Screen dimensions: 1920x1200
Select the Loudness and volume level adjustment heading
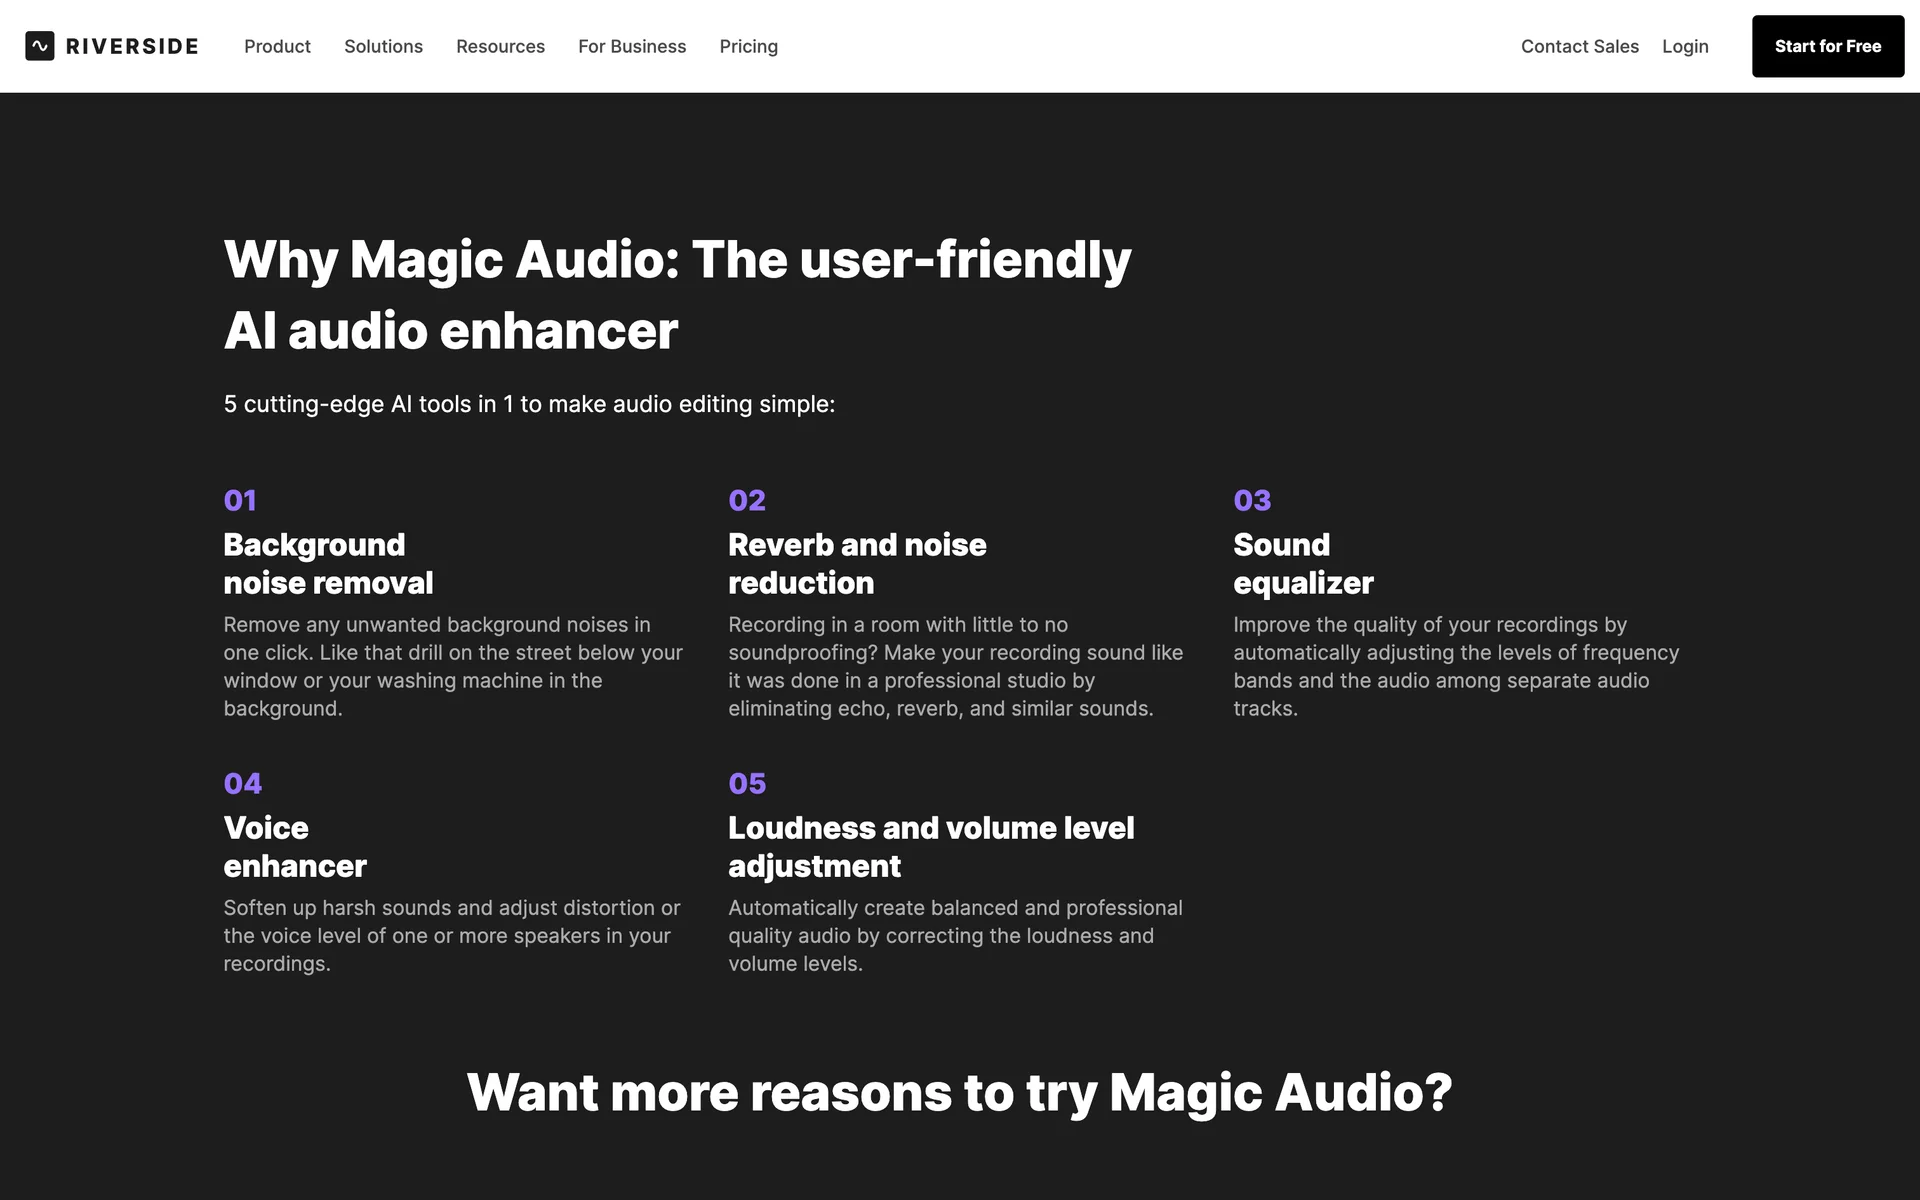931,847
